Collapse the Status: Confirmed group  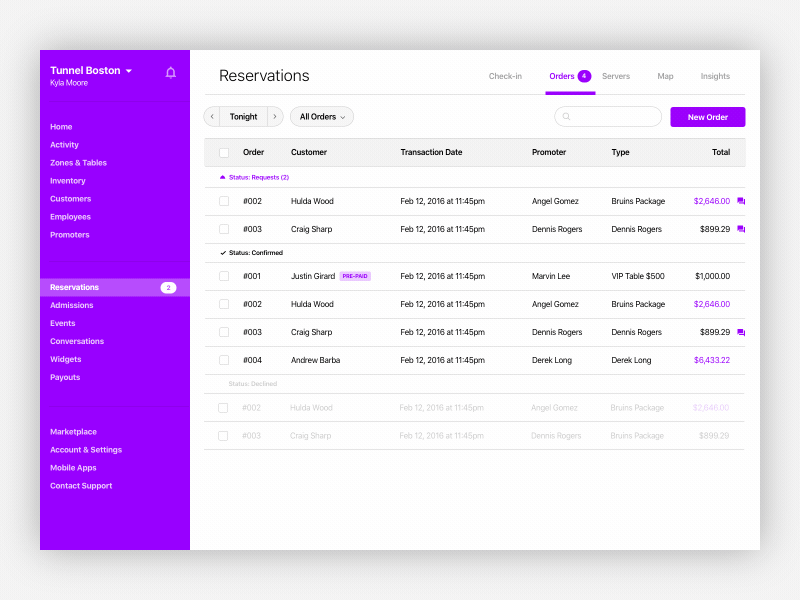(x=222, y=252)
